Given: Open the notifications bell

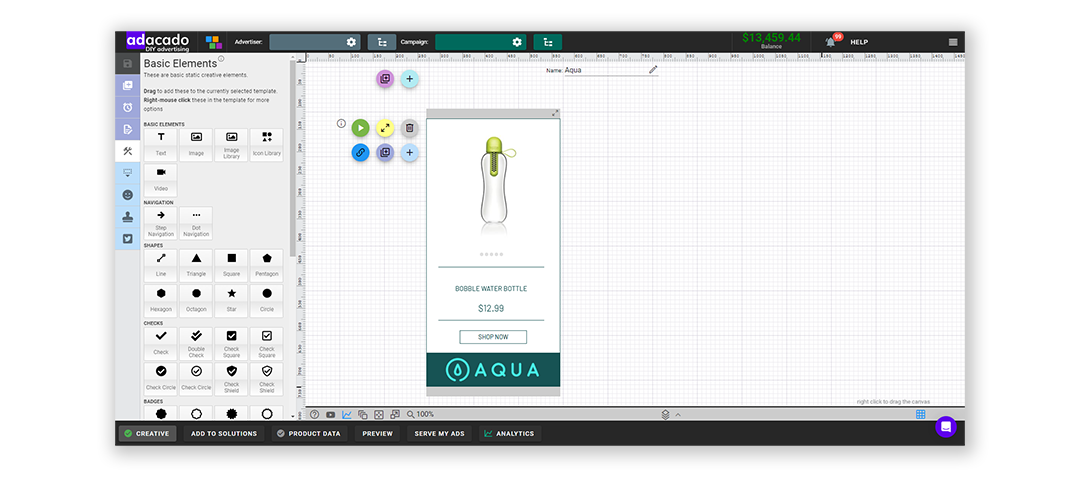Looking at the screenshot, I should [x=830, y=42].
